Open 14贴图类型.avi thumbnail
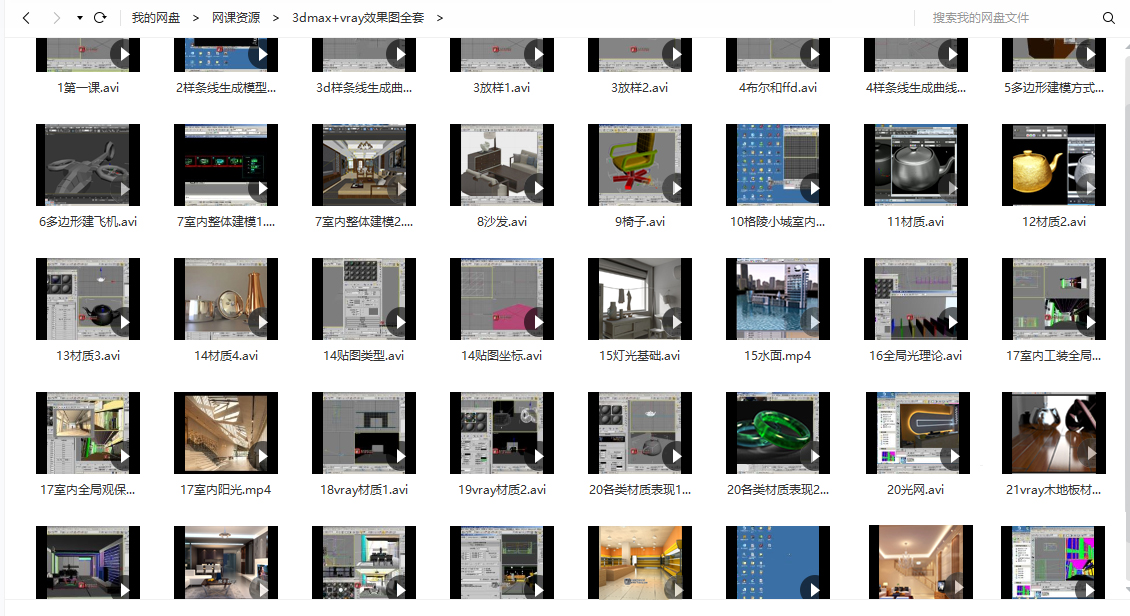 click(x=364, y=299)
